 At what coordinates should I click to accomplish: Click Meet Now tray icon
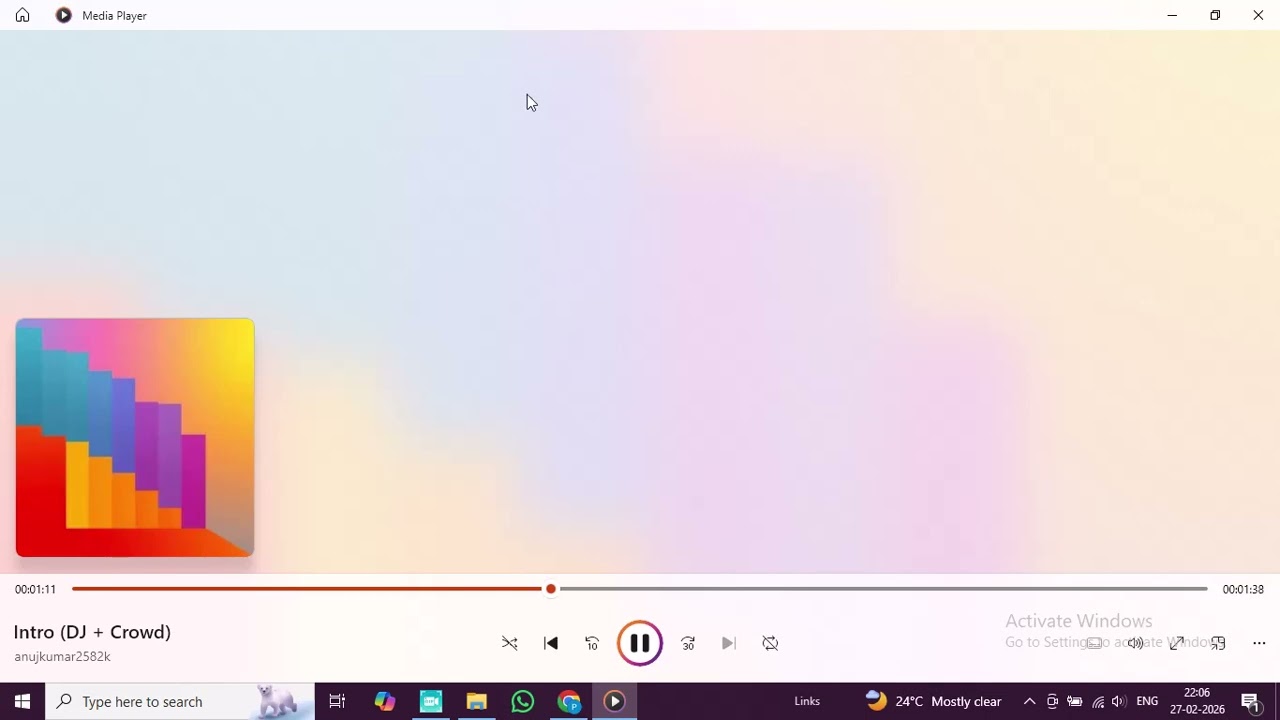point(1052,701)
